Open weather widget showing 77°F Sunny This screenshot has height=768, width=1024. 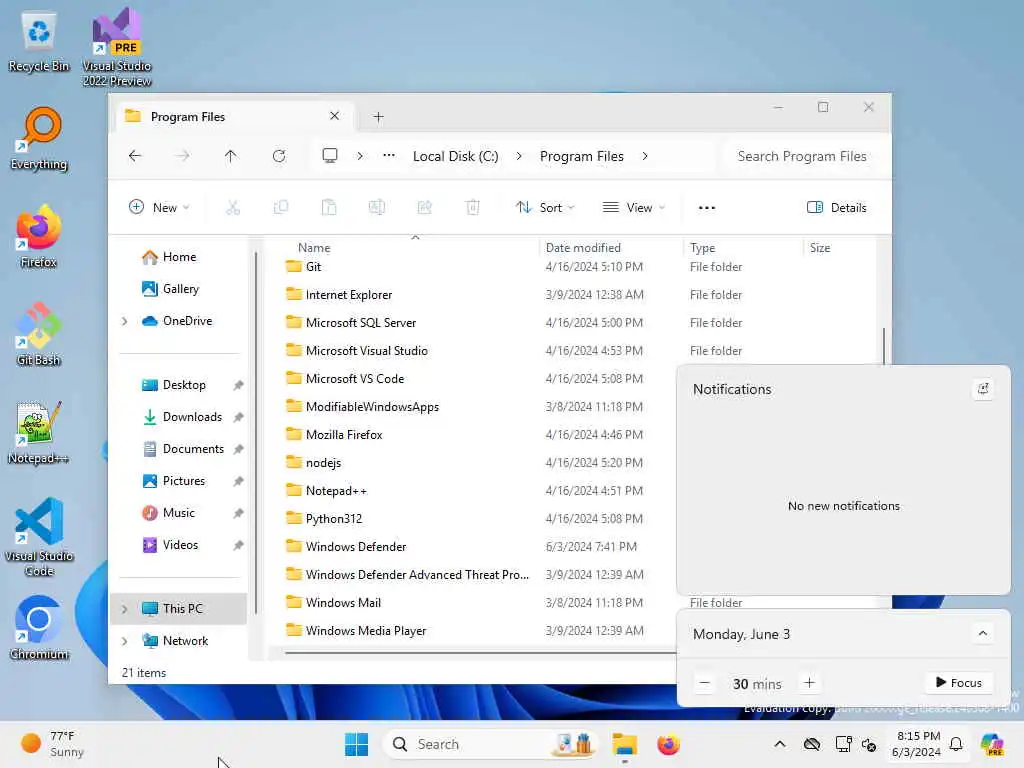pos(52,744)
